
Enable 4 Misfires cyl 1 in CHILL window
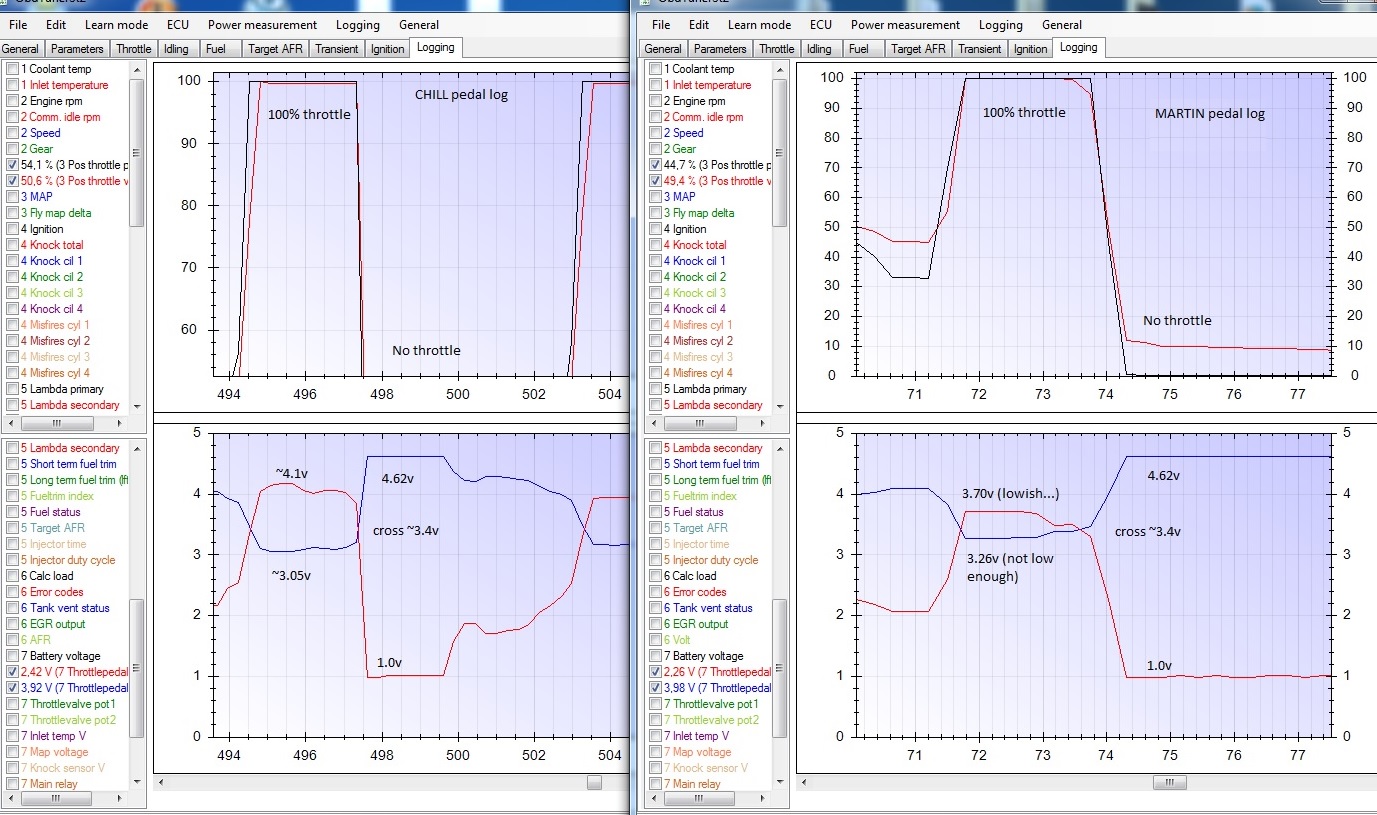point(12,325)
